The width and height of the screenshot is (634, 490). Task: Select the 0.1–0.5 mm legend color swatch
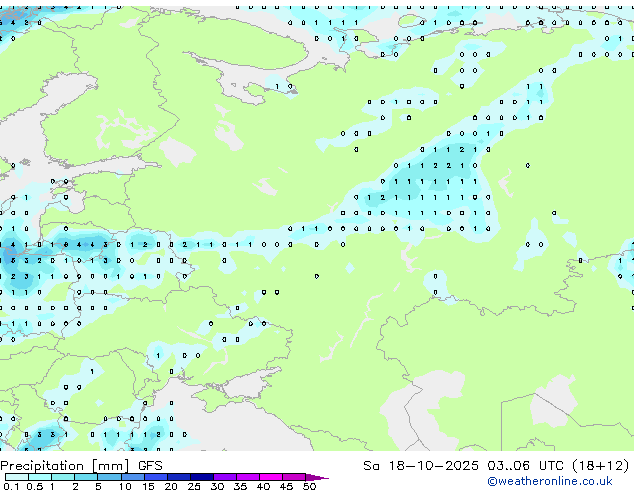coord(17,477)
